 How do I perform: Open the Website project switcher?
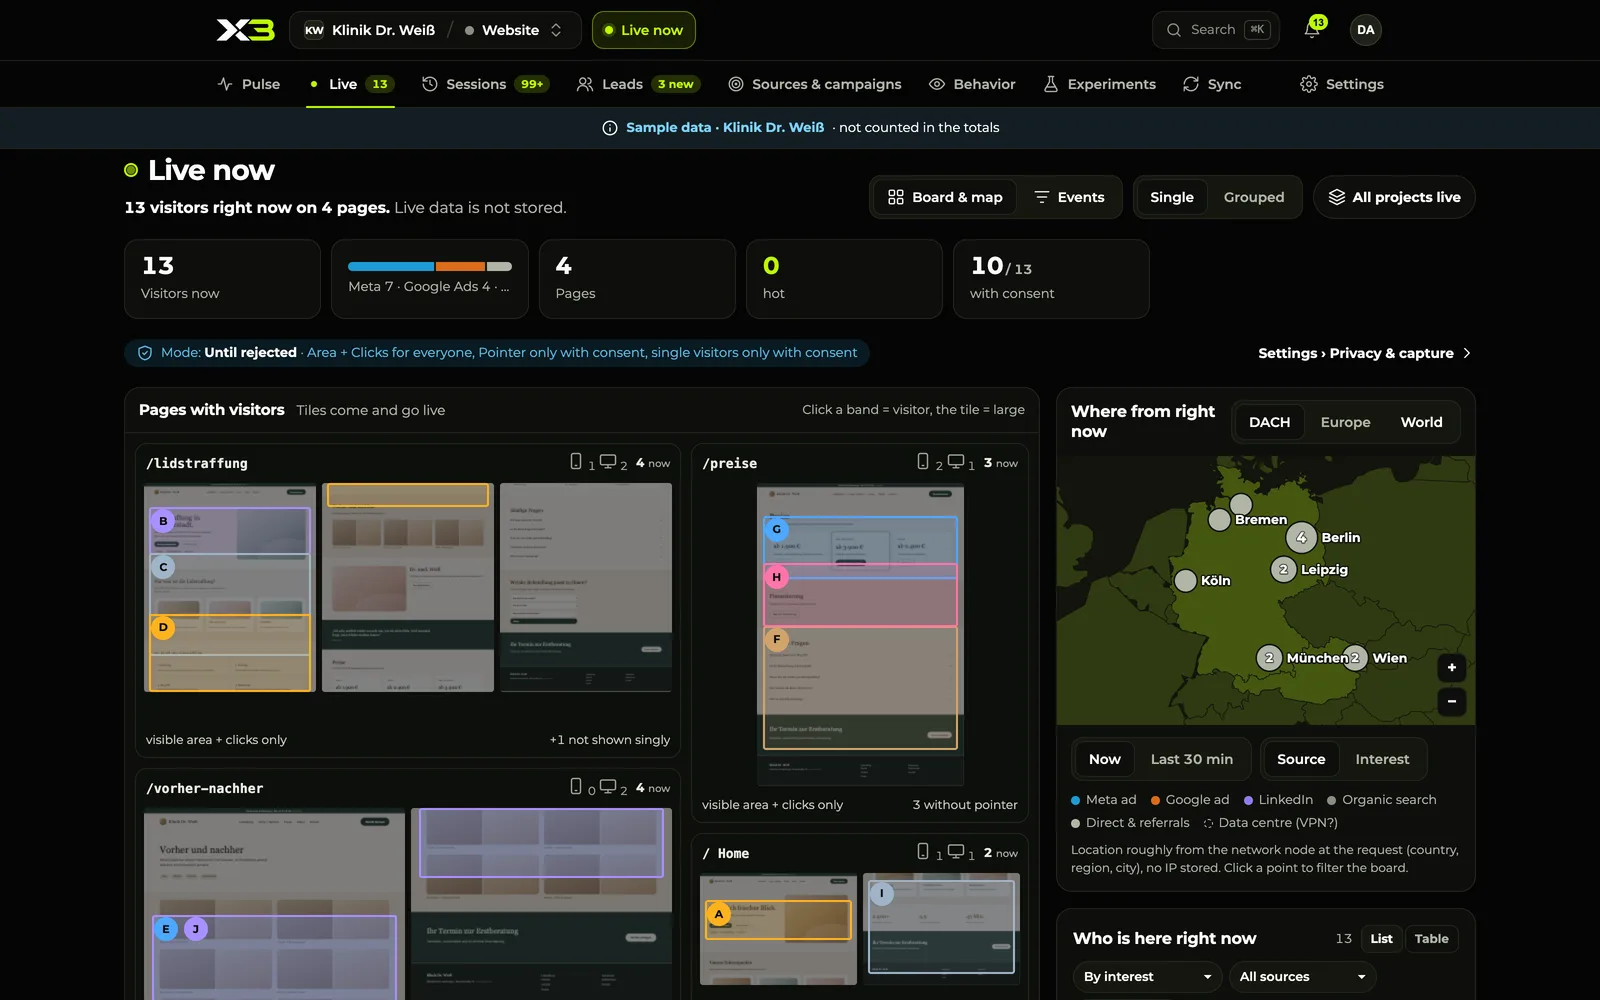click(x=513, y=30)
